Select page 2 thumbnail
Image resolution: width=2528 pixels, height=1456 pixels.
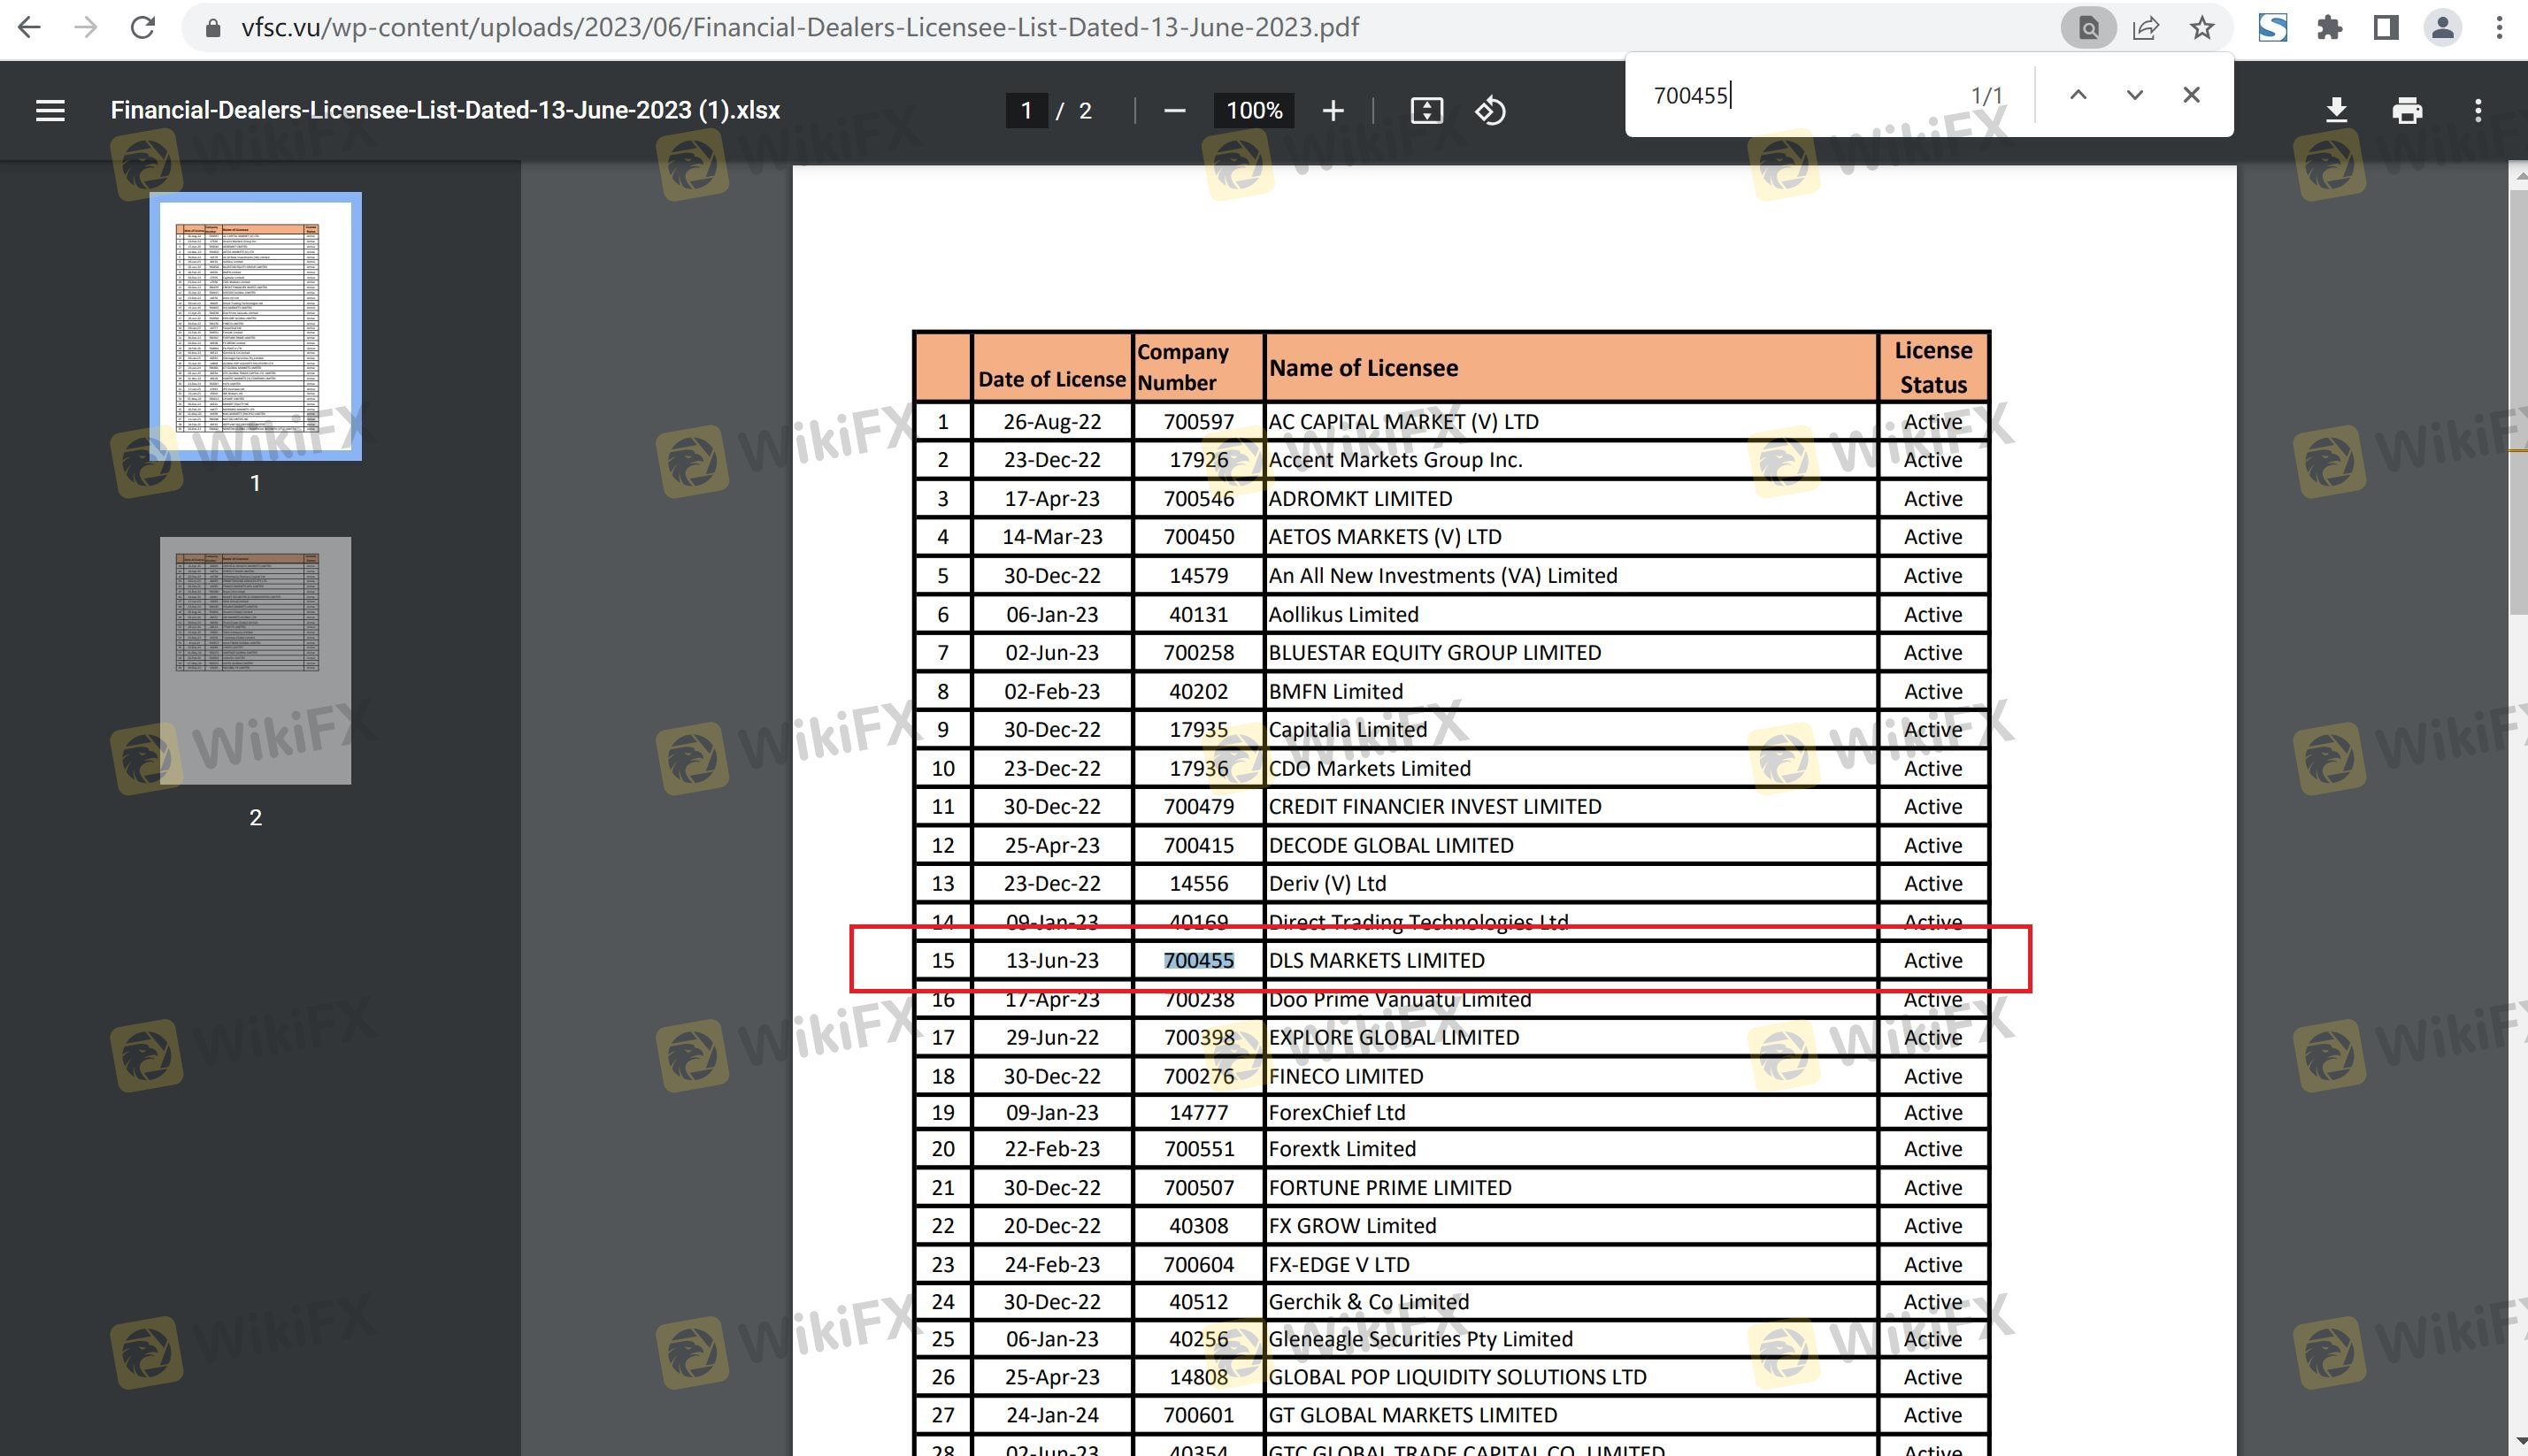click(255, 660)
